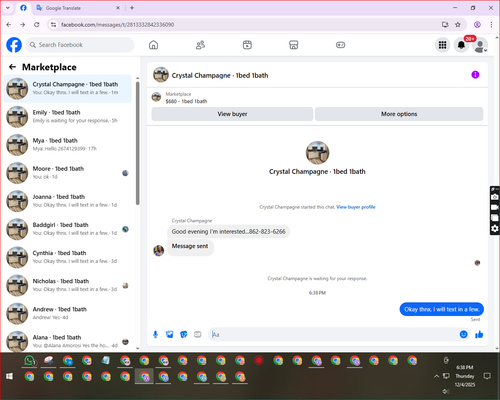Viewport: 500px width, 400px height.
Task: Open the Andrew 1bed 1bath conversation
Action: click(68, 313)
